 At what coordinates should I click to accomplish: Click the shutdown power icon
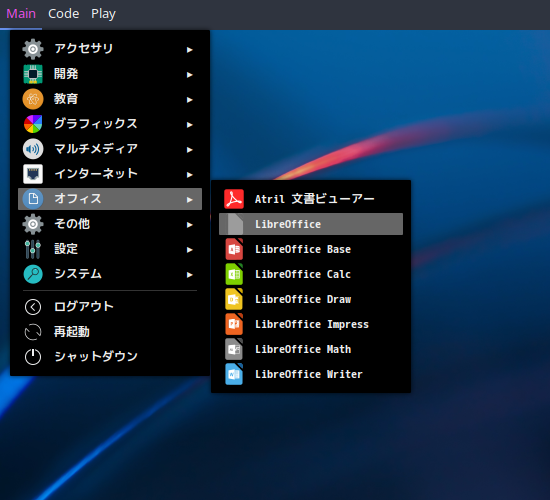tap(33, 357)
